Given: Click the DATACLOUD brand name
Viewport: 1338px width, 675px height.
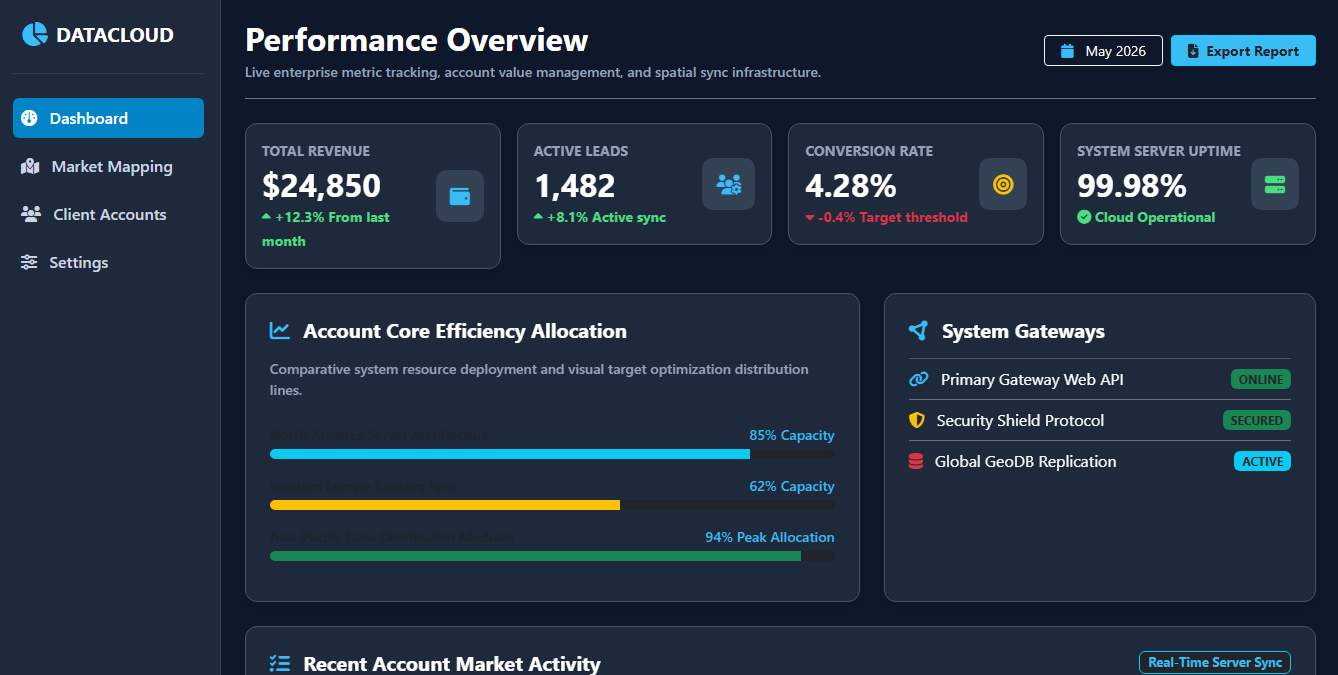Looking at the screenshot, I should [x=115, y=35].
